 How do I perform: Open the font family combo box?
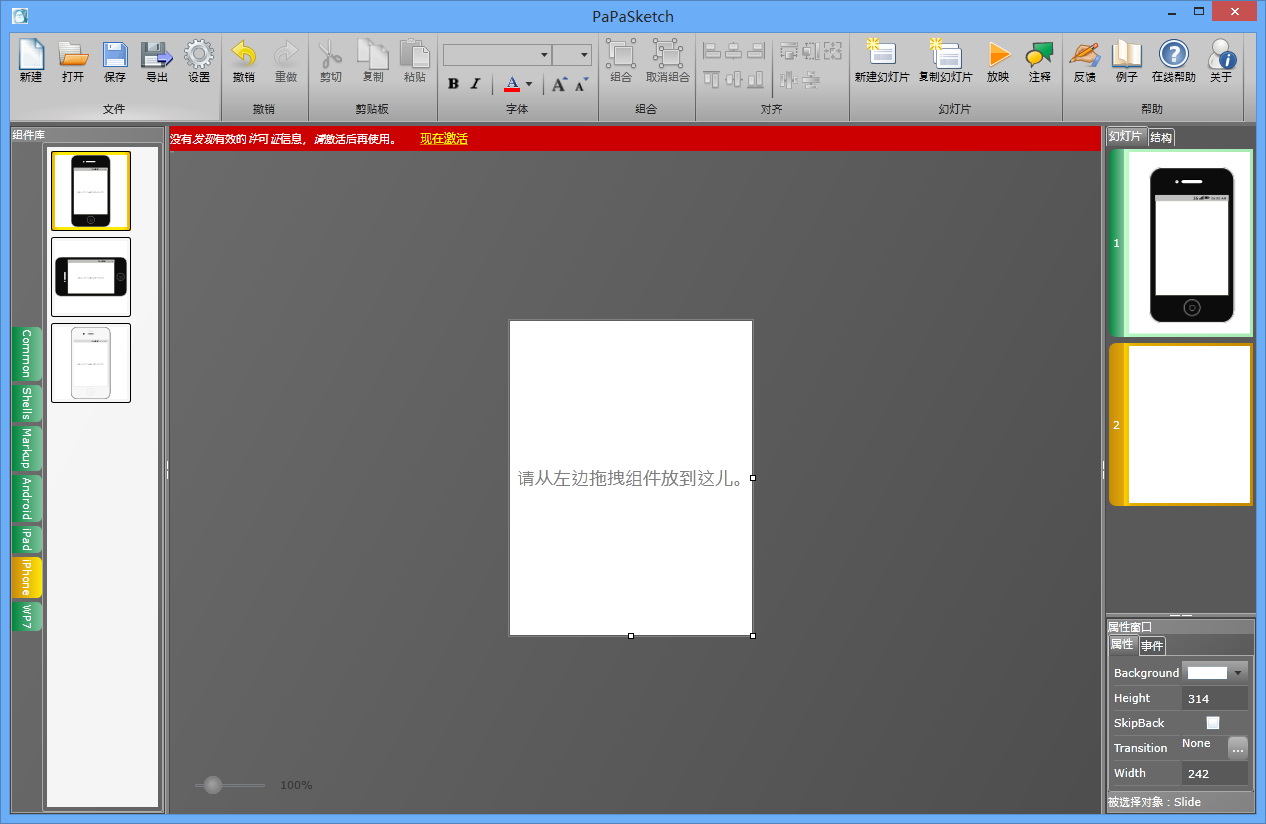(x=498, y=55)
